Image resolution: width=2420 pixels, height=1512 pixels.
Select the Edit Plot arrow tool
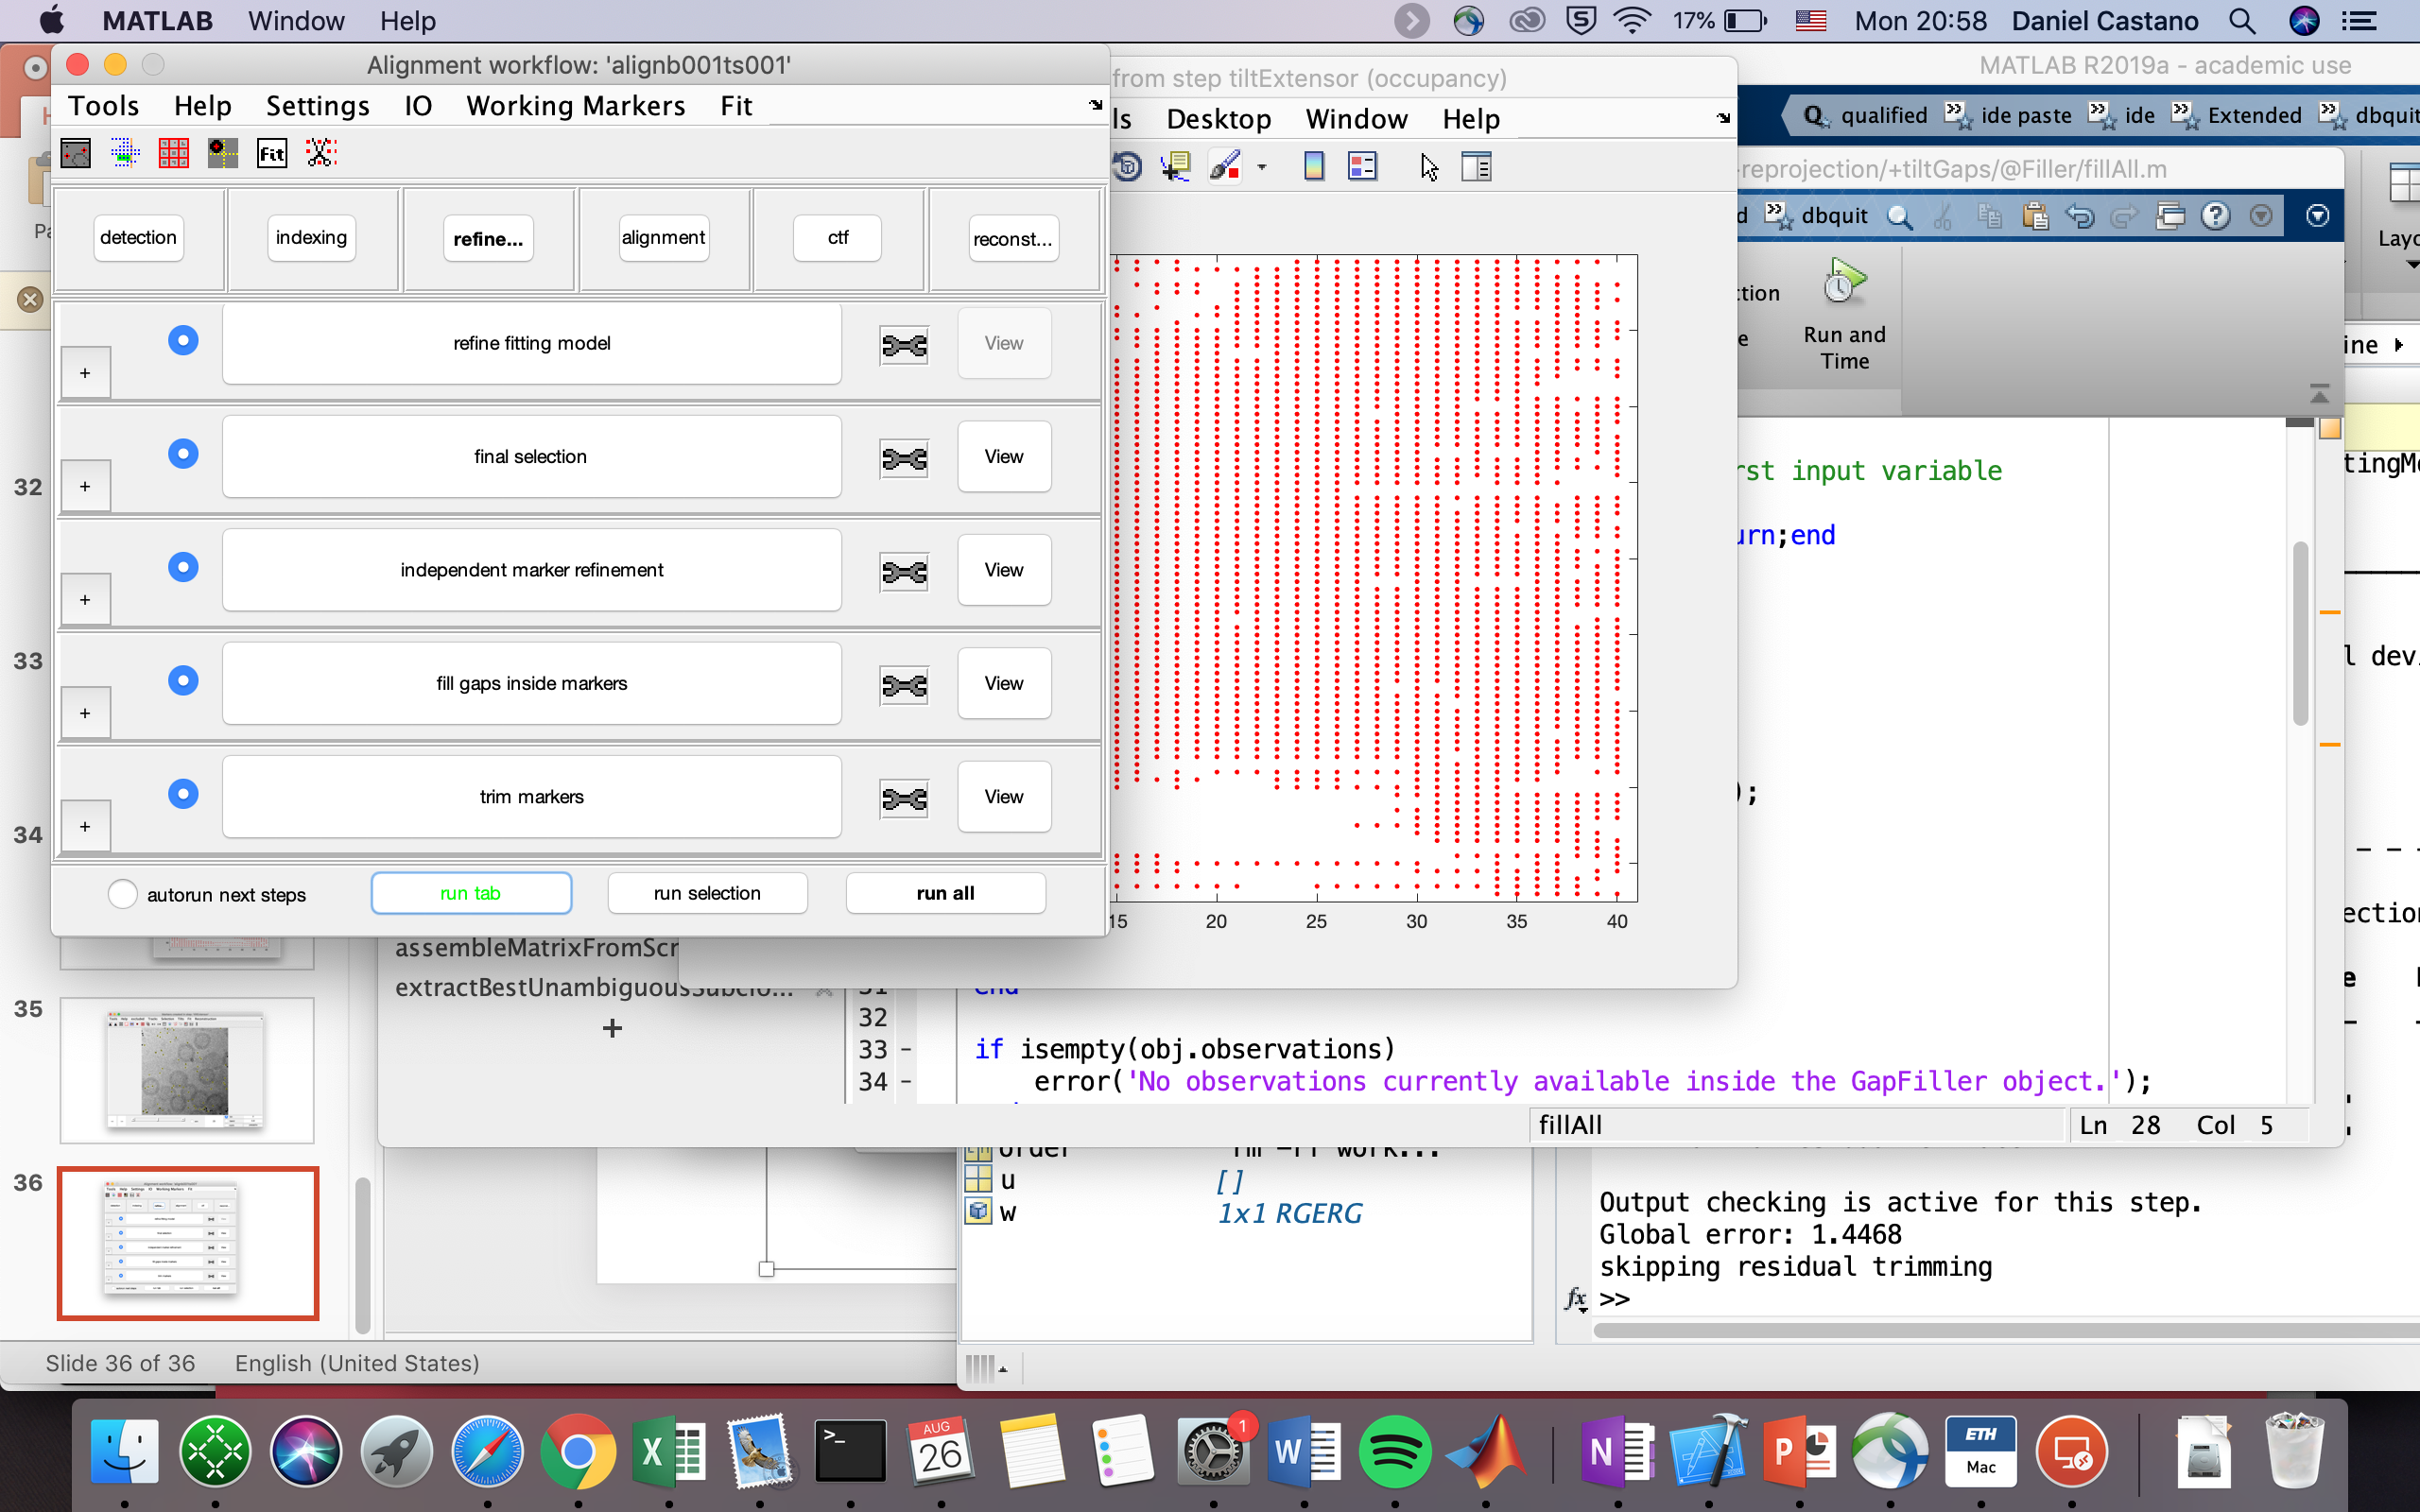coord(1429,167)
